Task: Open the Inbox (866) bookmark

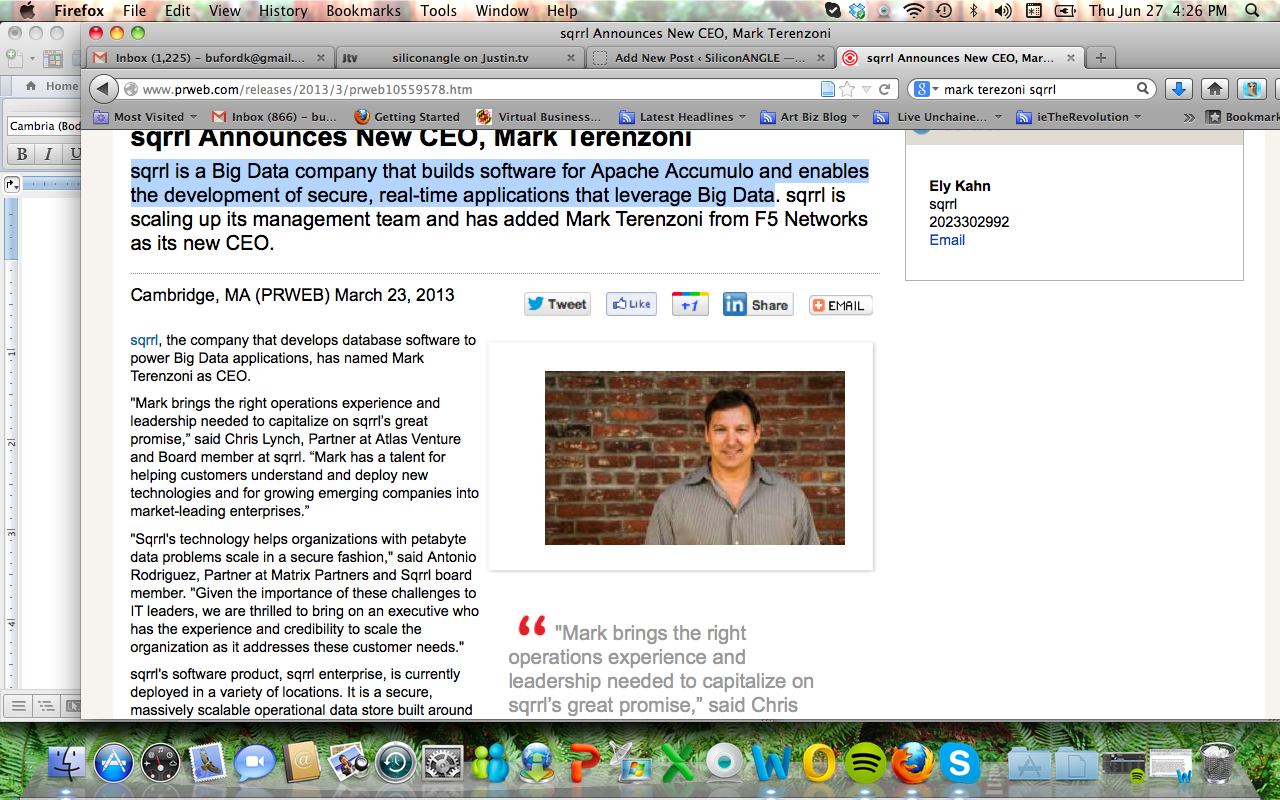Action: (x=275, y=117)
